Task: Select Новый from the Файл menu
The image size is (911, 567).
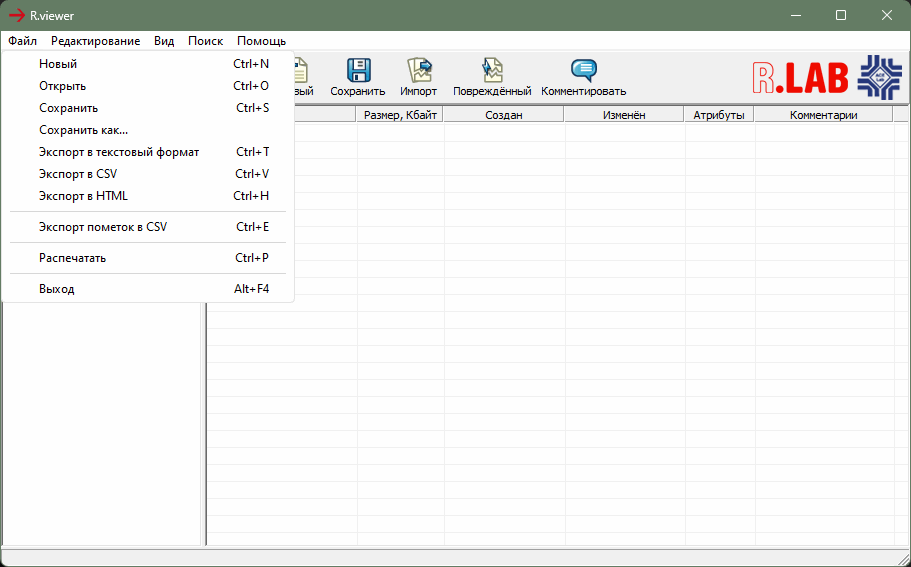Action: 58,64
